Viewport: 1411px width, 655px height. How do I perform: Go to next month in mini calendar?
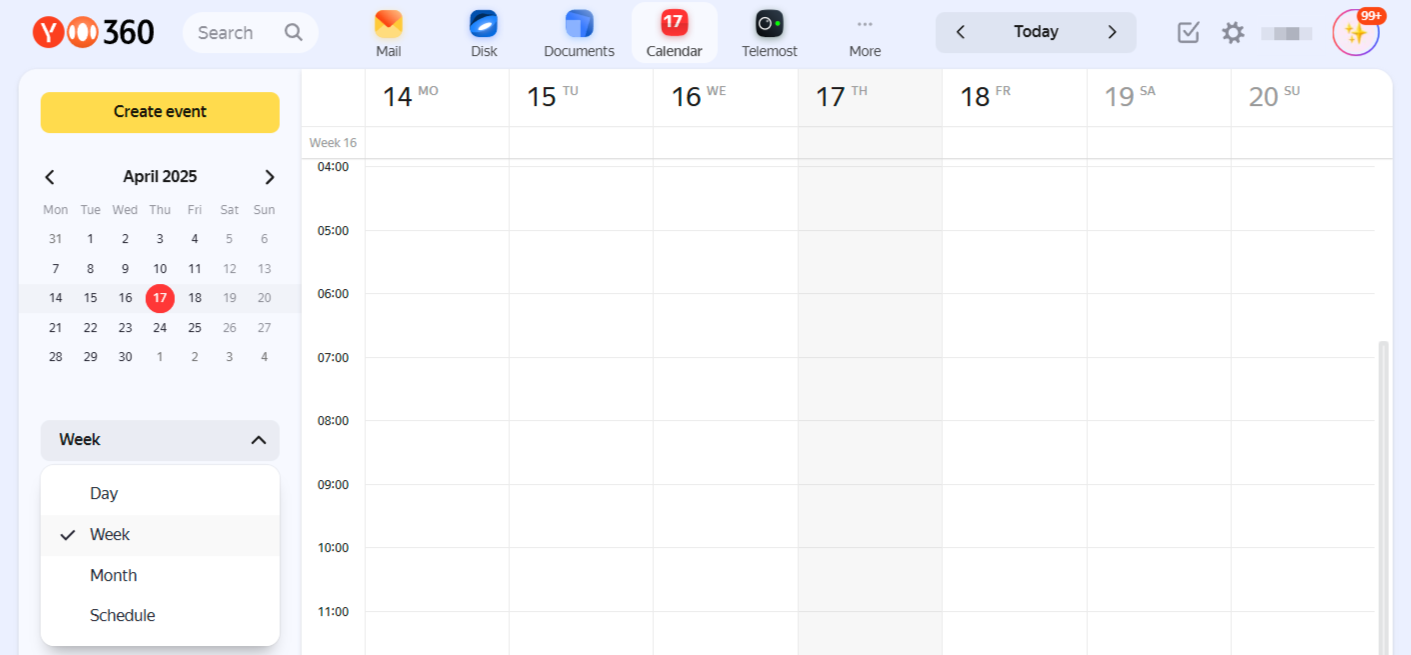click(269, 177)
